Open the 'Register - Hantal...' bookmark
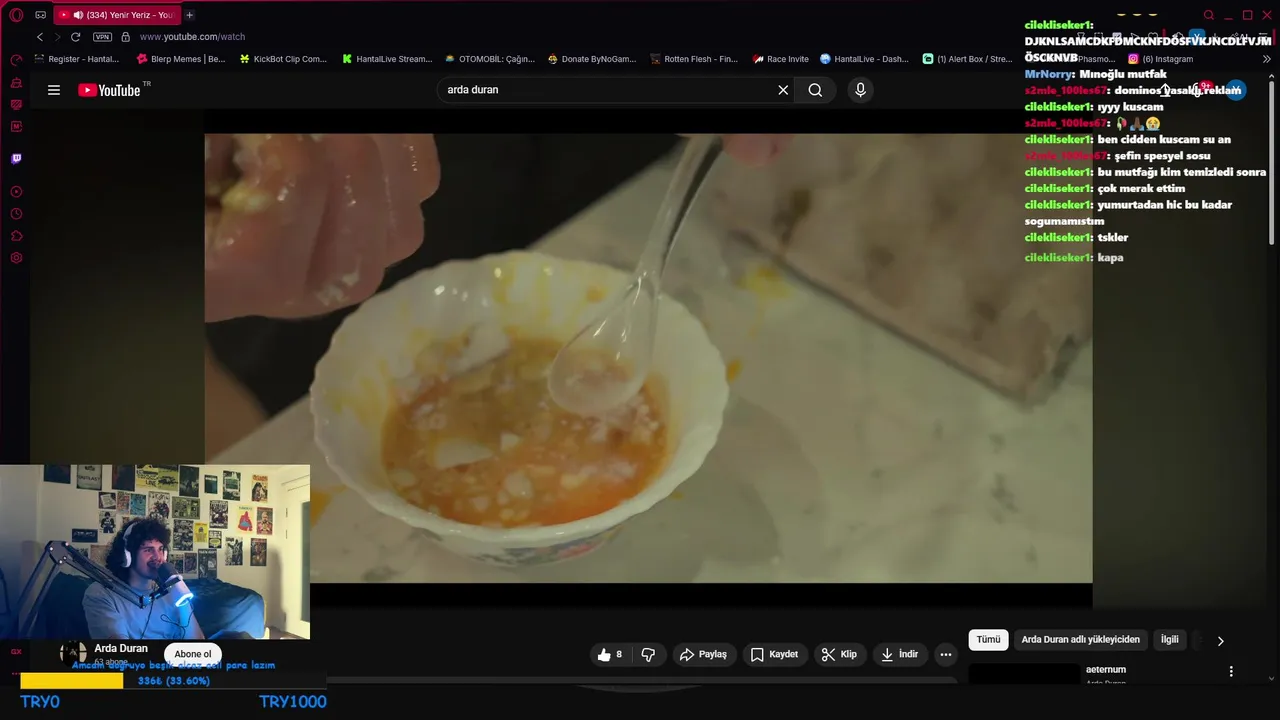 tap(77, 59)
